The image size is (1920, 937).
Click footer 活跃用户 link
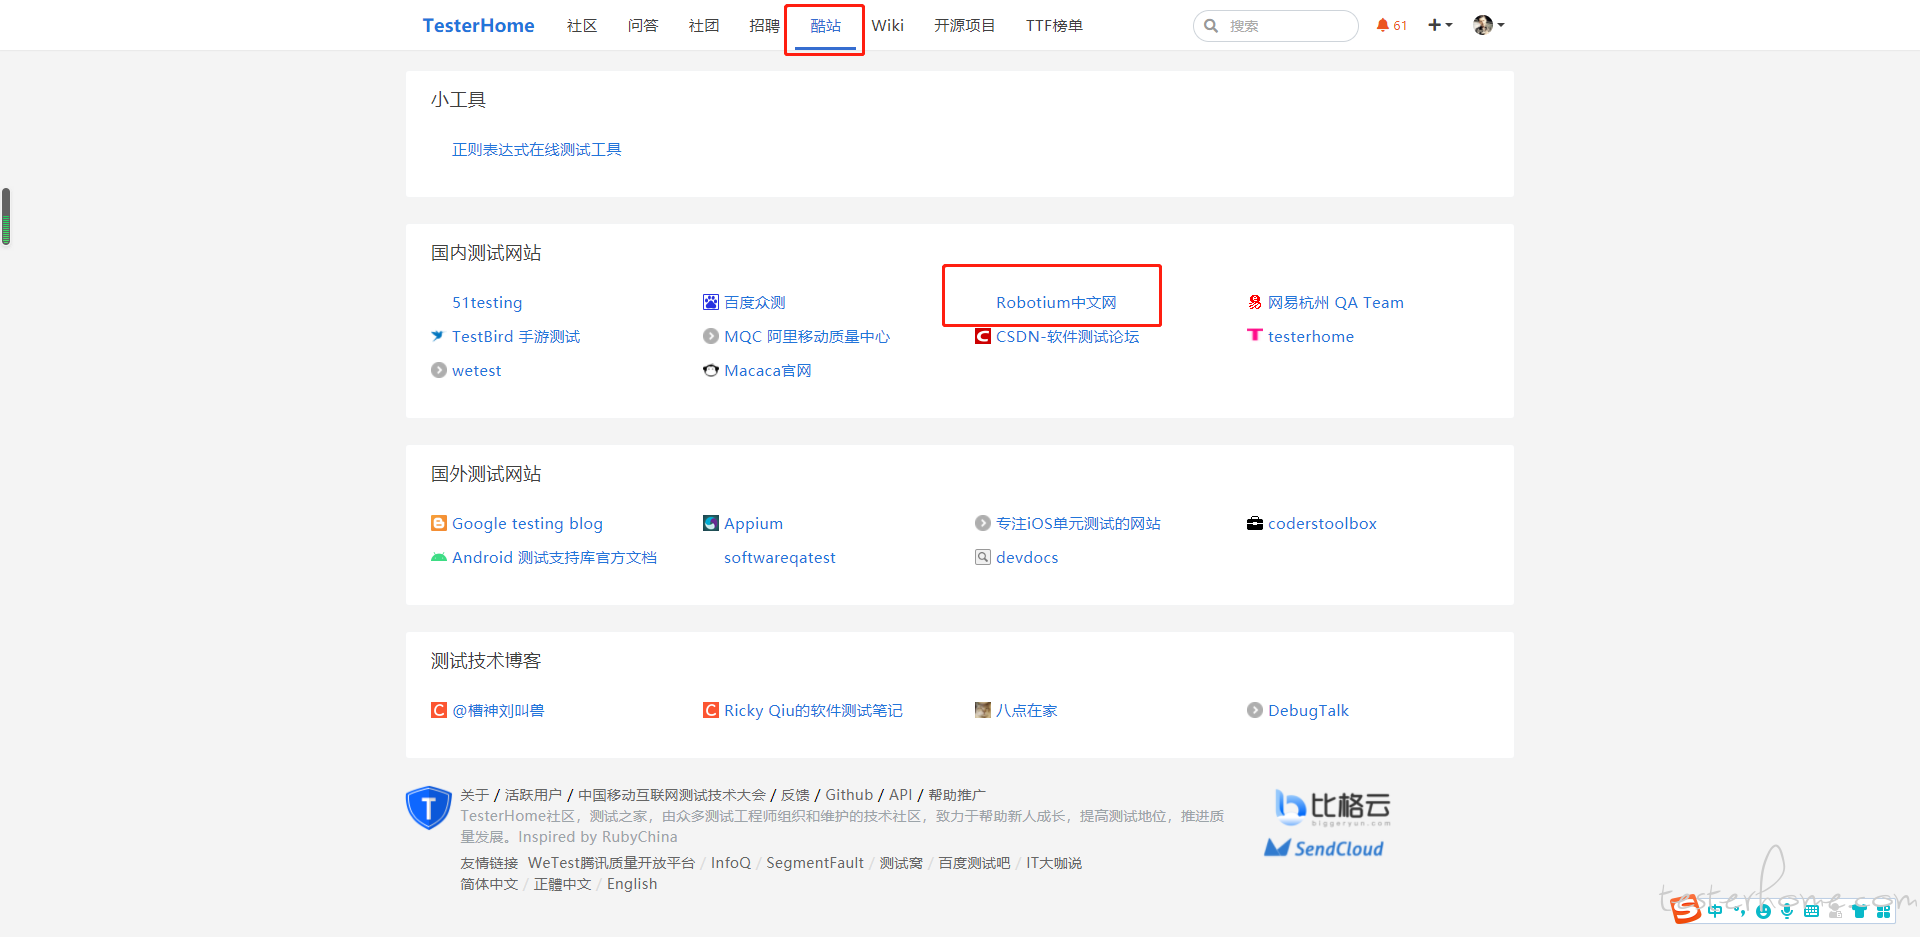(x=533, y=794)
